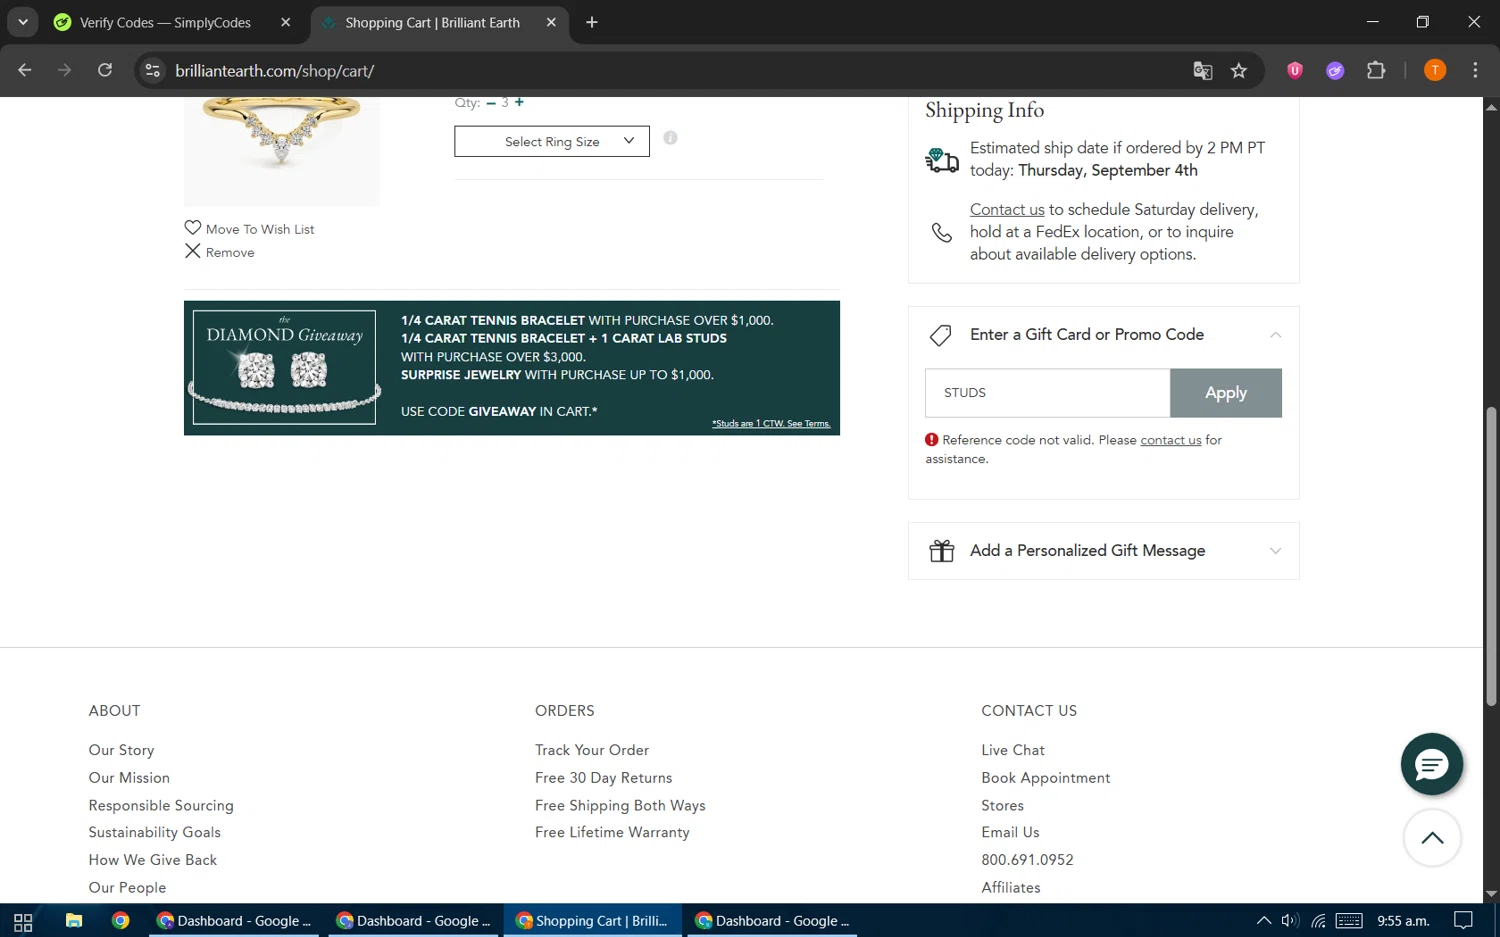Open Book Appointment footer link
This screenshot has width=1500, height=937.
click(1046, 778)
